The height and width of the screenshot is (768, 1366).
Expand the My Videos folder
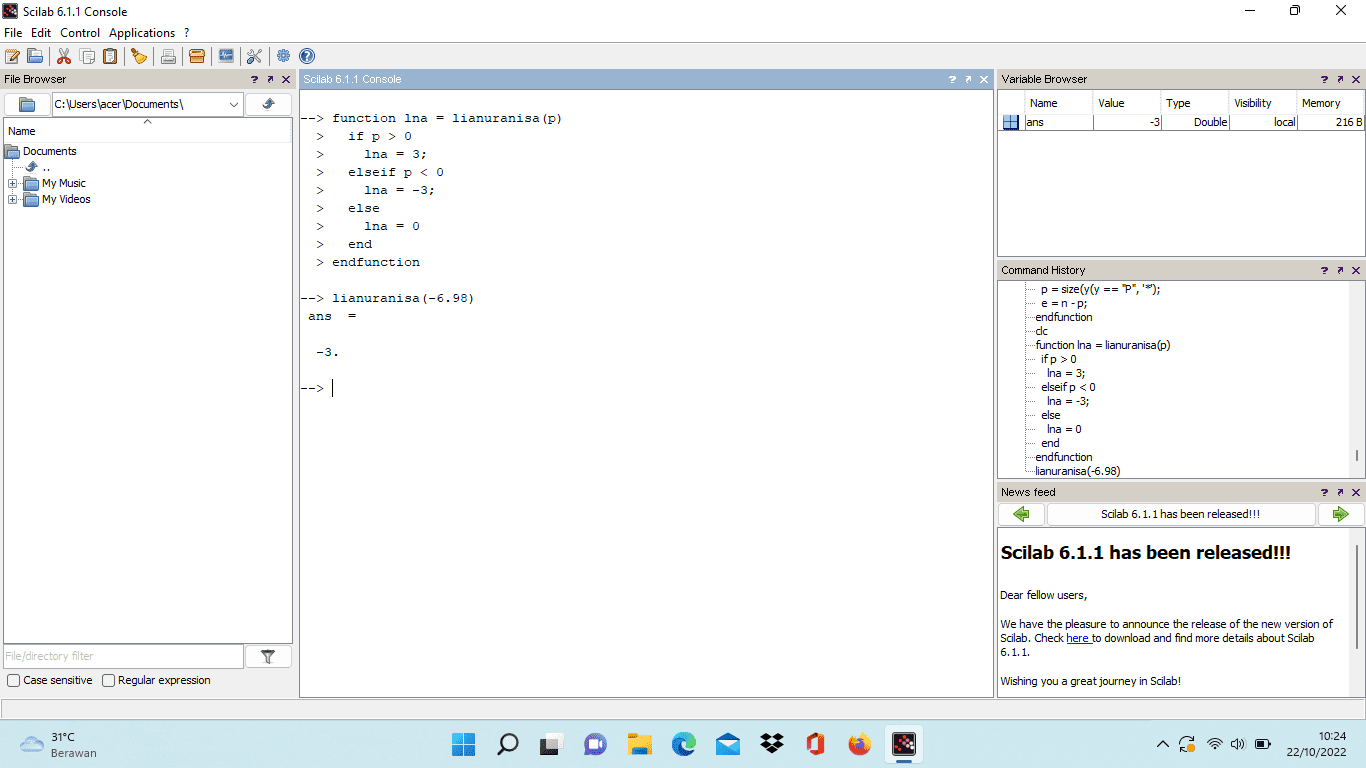coord(13,200)
